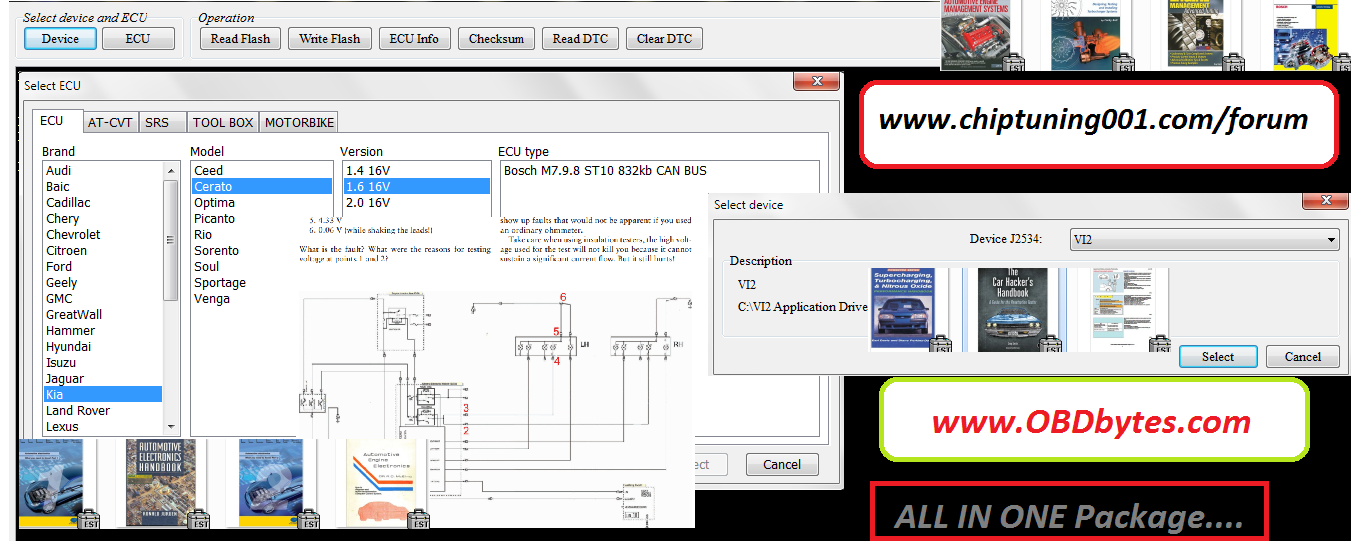Select the 2.0 16V version
The height and width of the screenshot is (541, 1351).
[368, 203]
